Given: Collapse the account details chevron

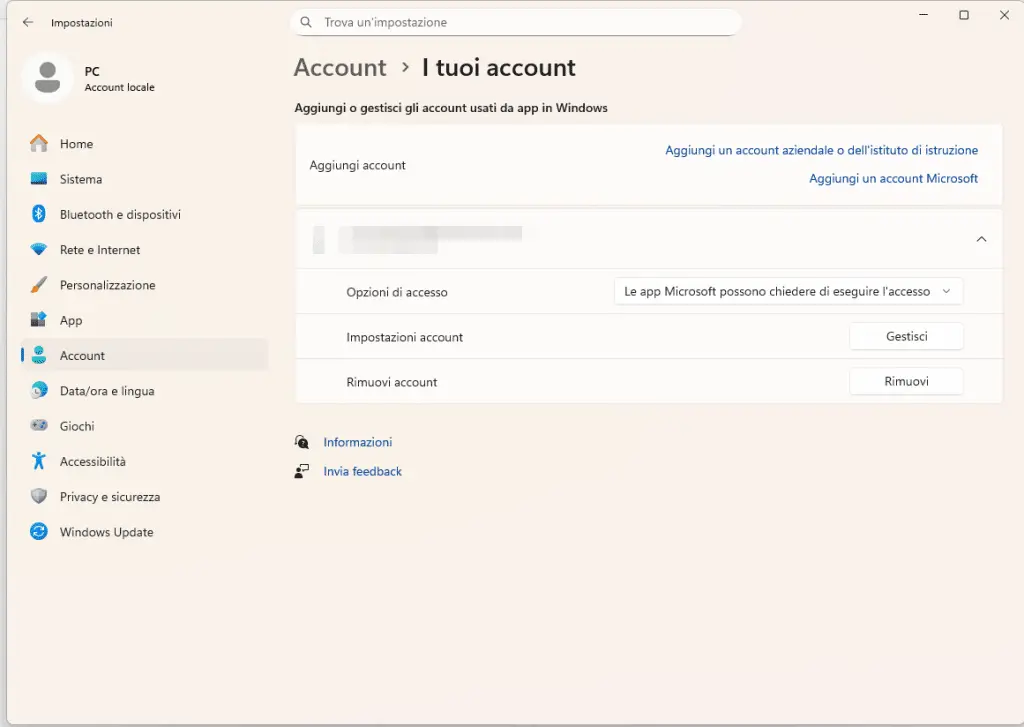Looking at the screenshot, I should coord(981,239).
